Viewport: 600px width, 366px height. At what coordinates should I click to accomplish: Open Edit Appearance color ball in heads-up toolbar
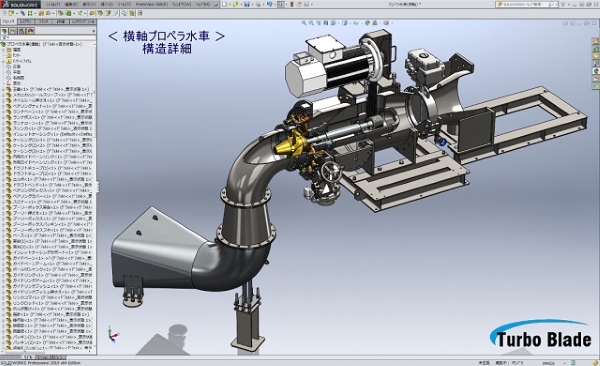[x=368, y=23]
